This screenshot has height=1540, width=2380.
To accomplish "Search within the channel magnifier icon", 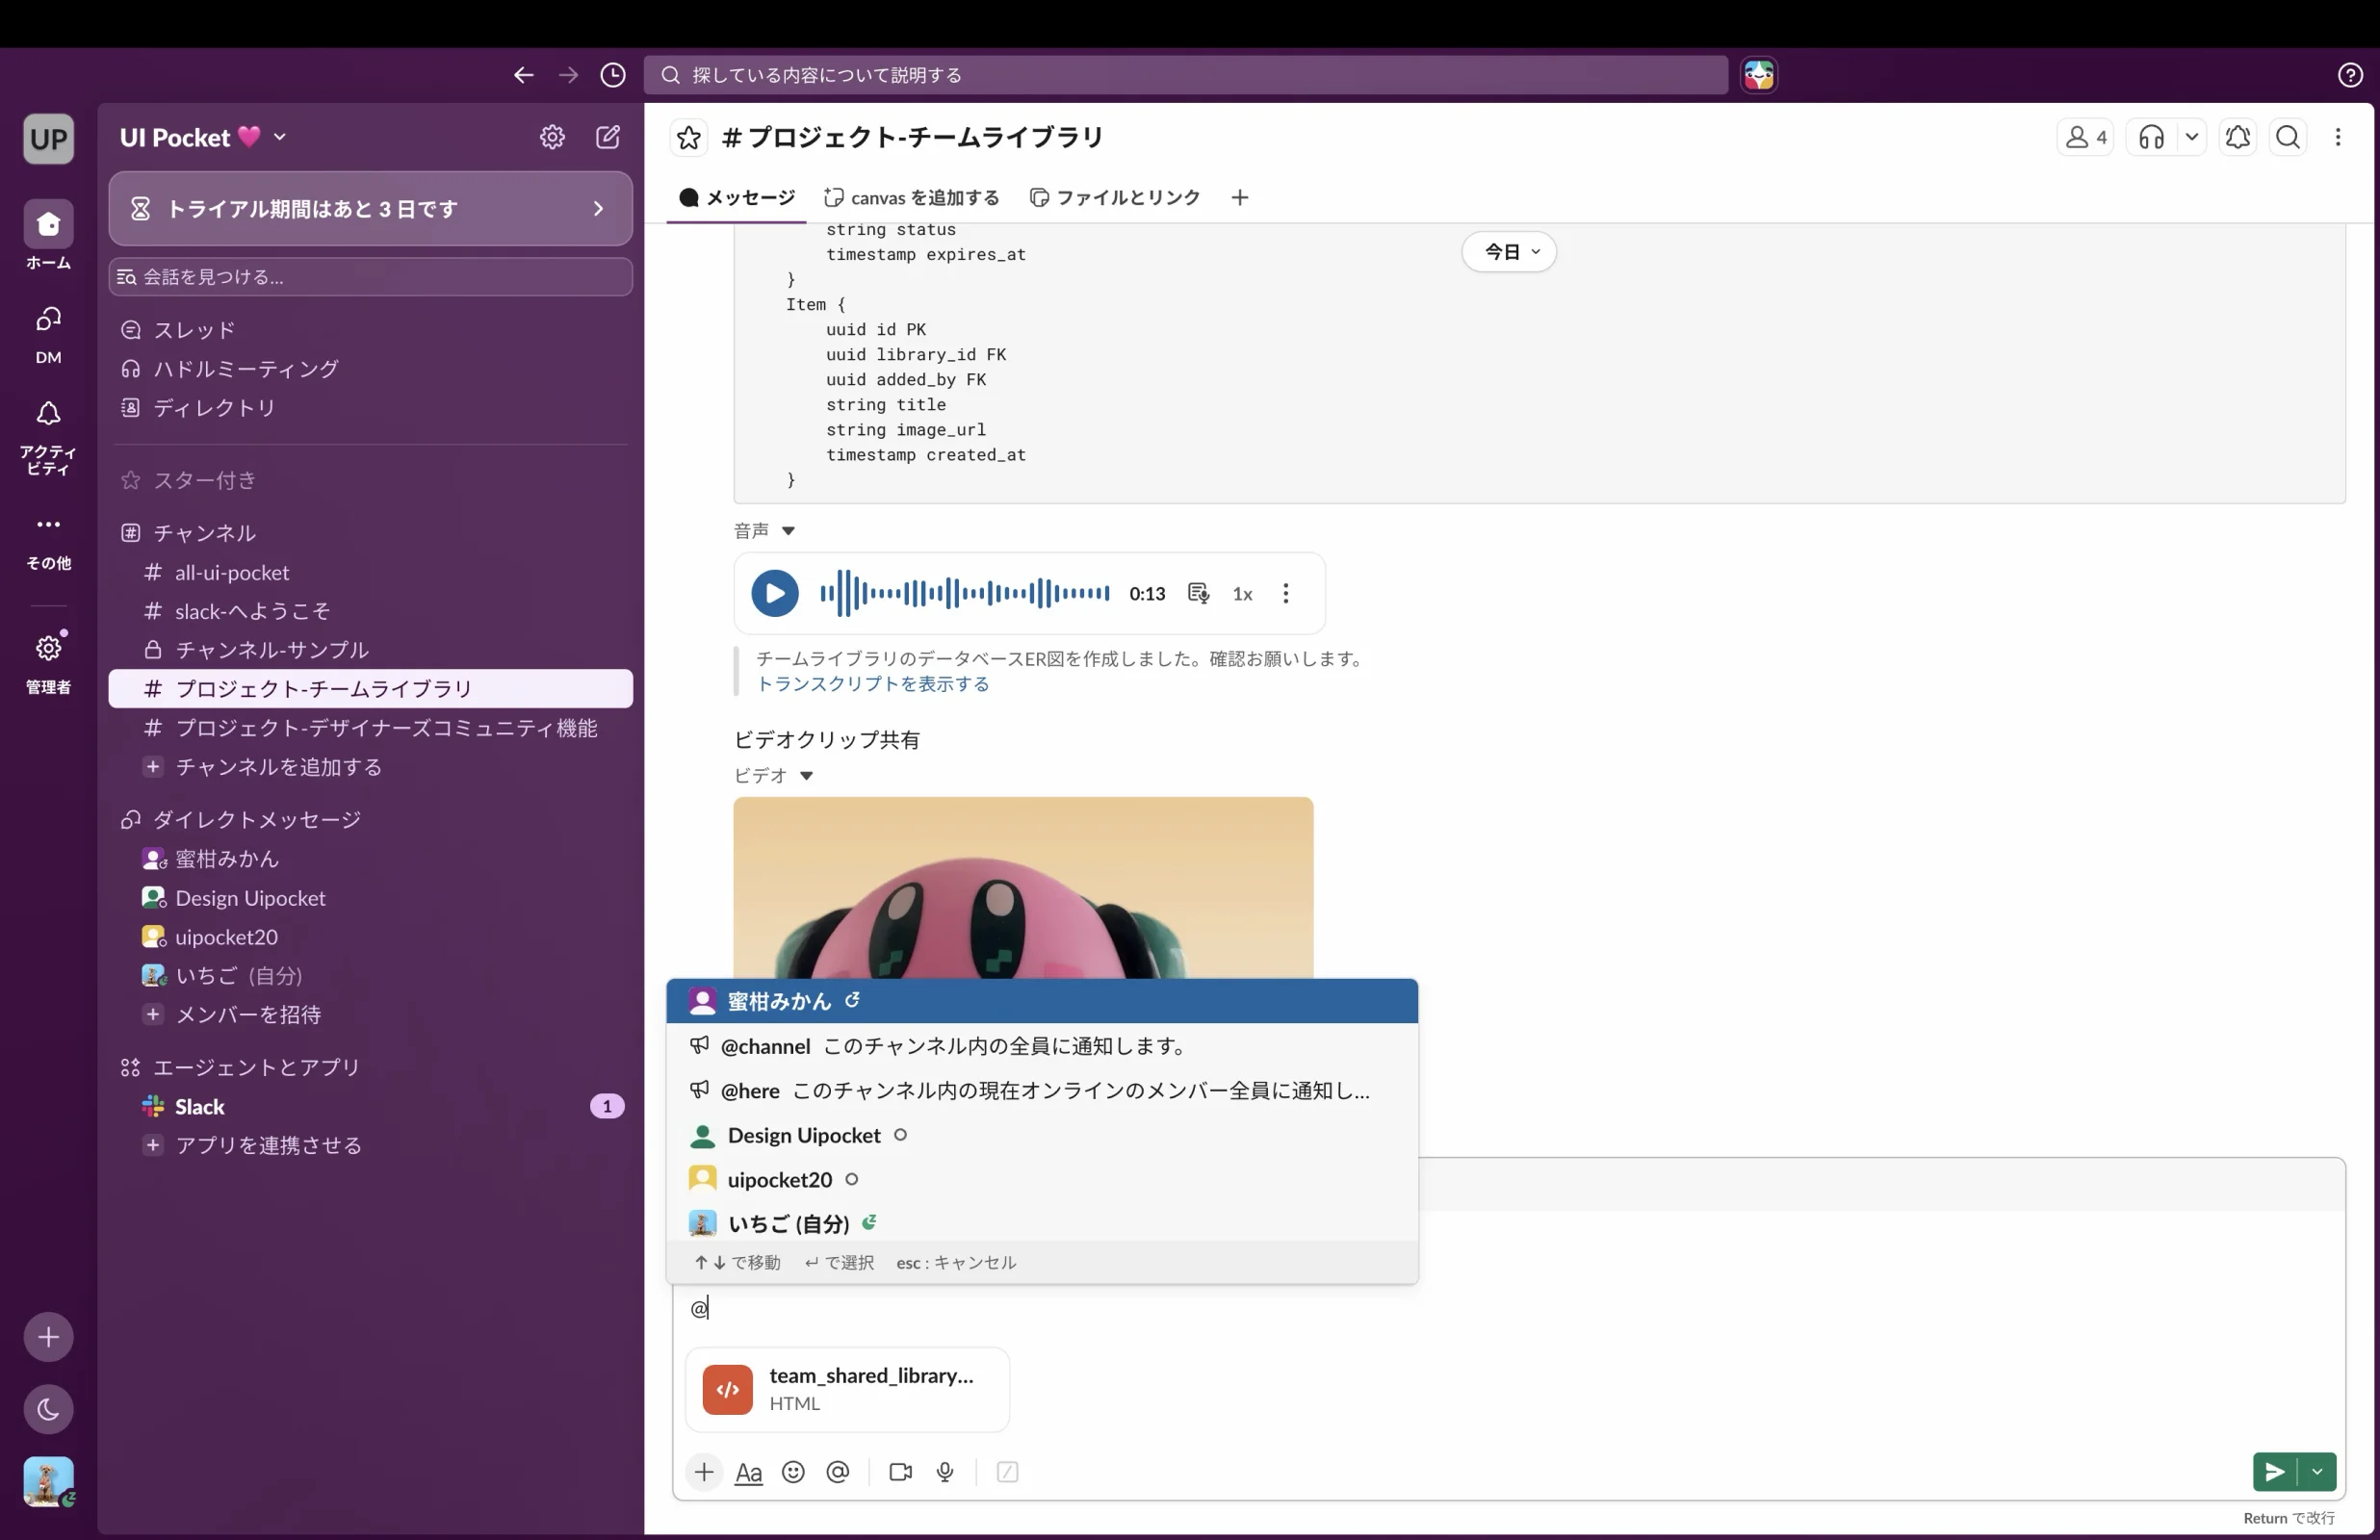I will pos(2288,137).
